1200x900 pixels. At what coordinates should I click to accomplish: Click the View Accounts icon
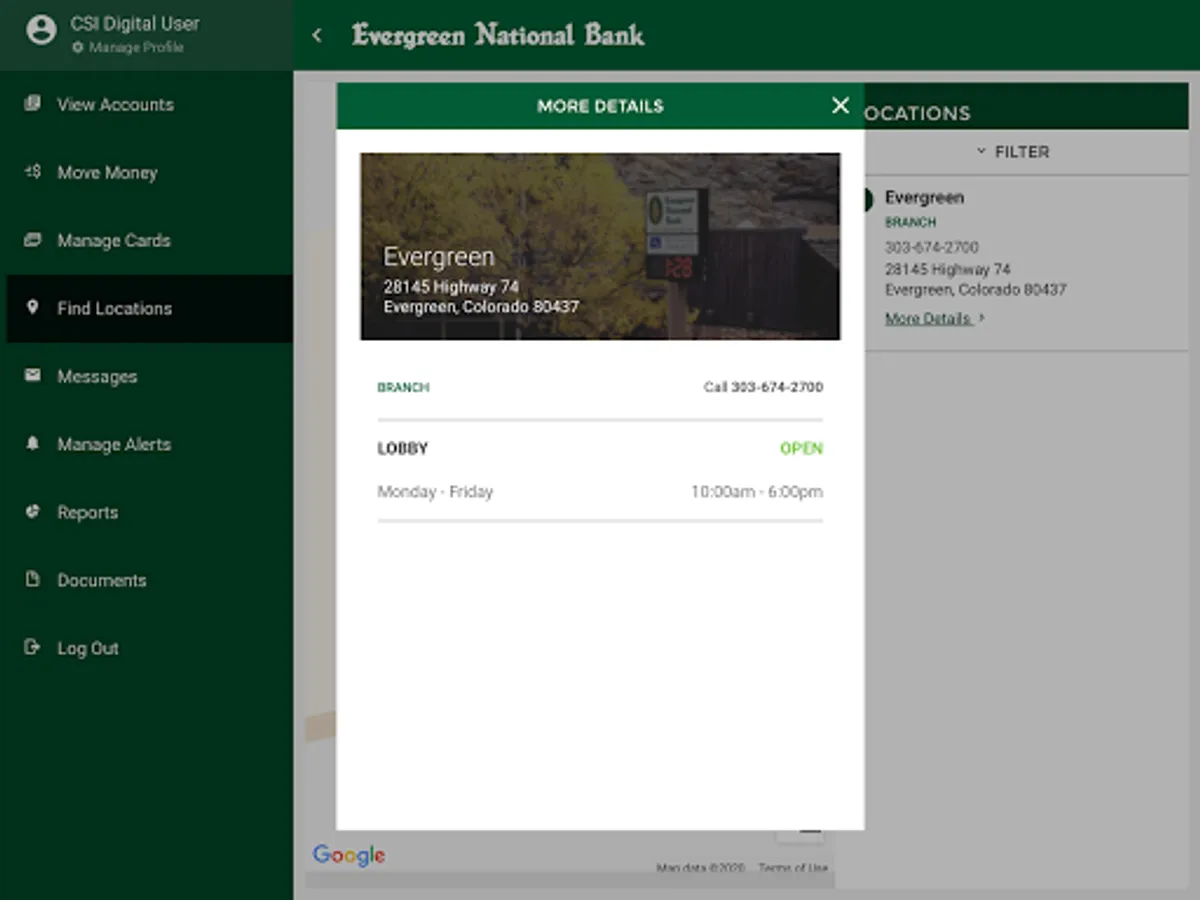click(x=33, y=103)
